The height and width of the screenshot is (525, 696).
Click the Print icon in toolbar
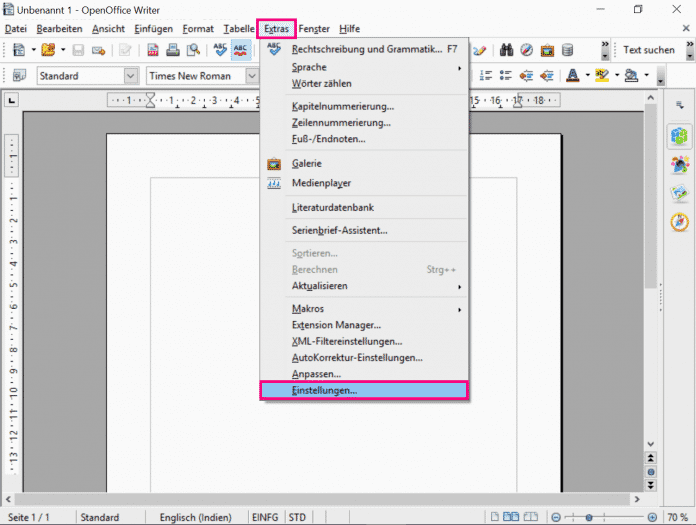click(172, 50)
